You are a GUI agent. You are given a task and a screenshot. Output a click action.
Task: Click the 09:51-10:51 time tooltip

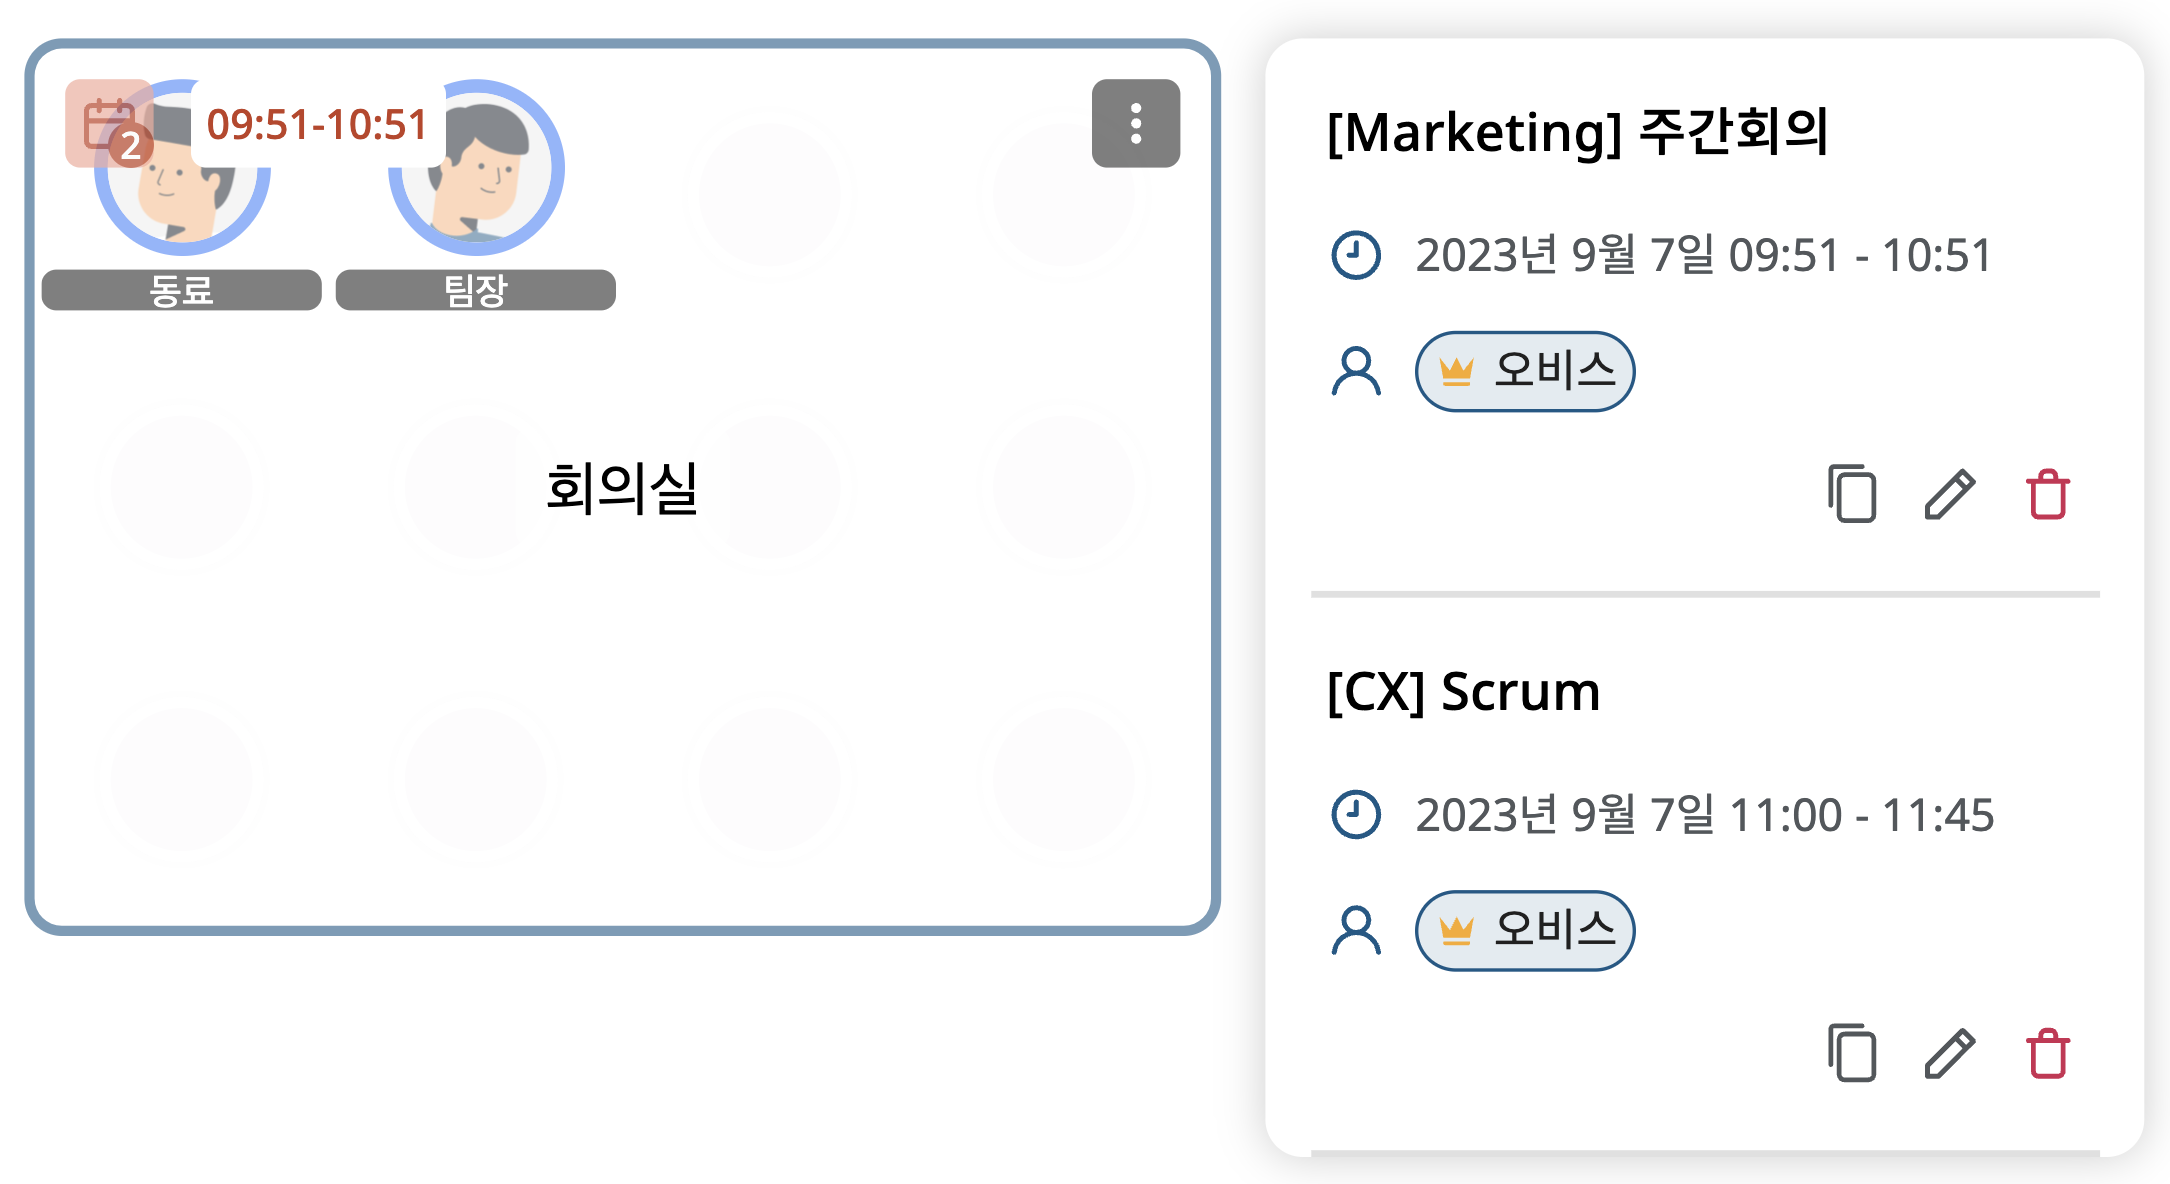pos(318,125)
